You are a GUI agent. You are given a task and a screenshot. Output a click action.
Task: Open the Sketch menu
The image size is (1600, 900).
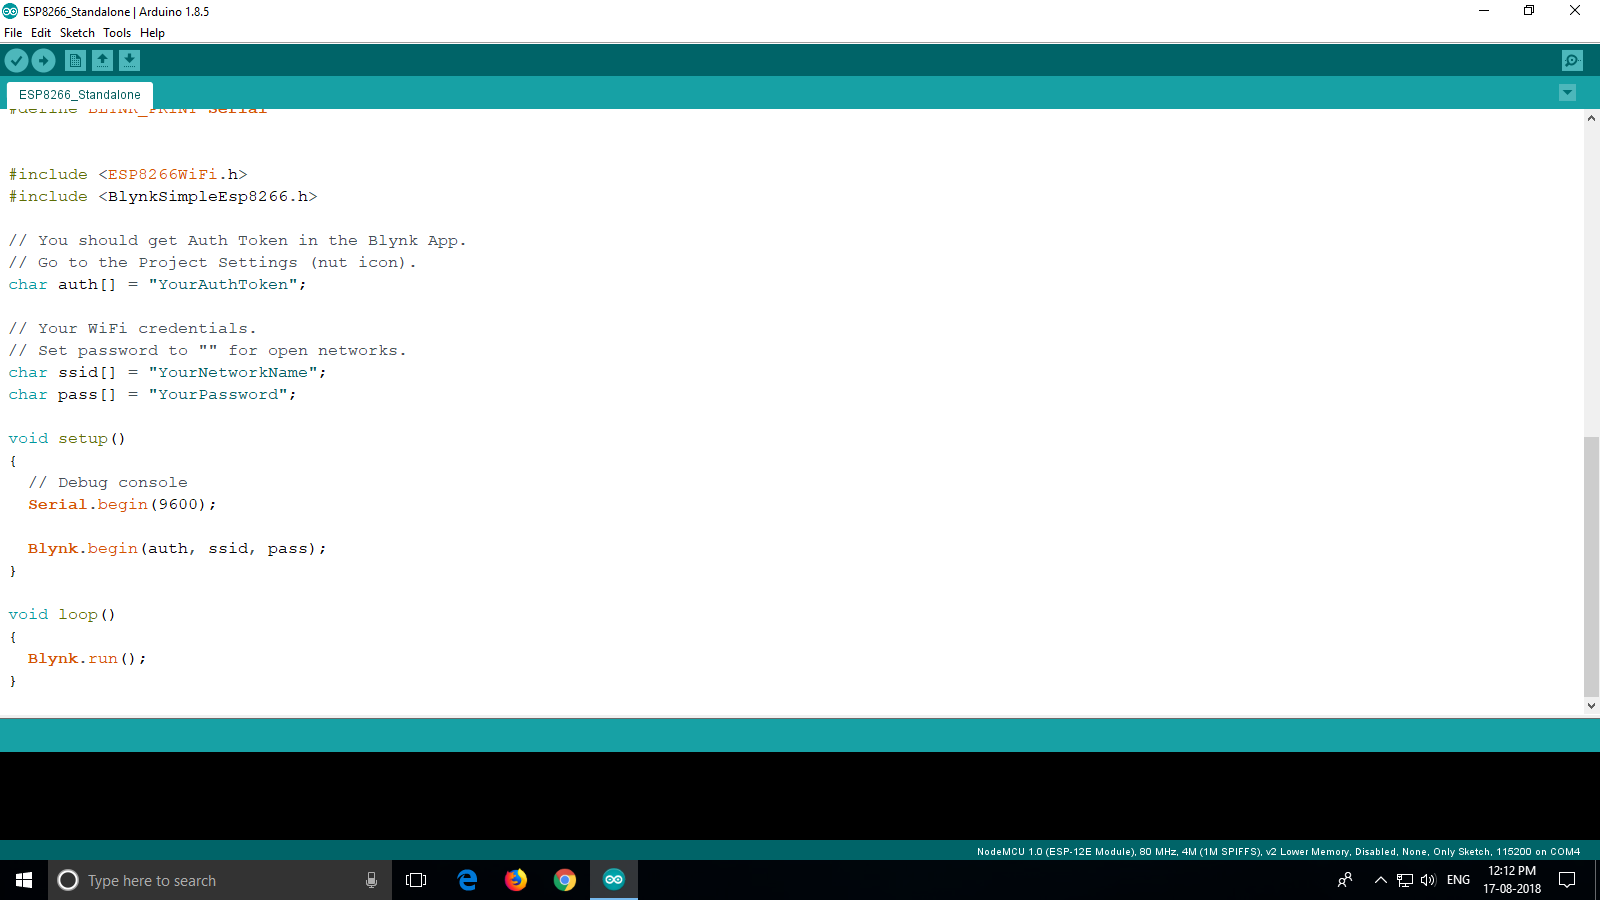pyautogui.click(x=77, y=33)
